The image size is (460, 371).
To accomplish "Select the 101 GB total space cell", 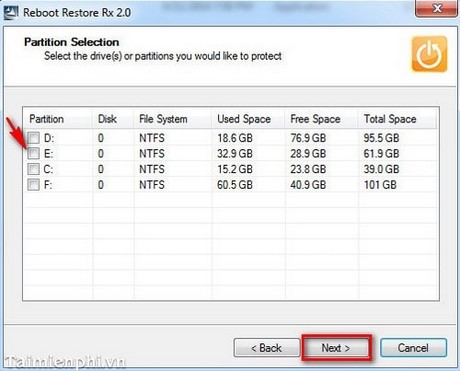I will pos(380,185).
